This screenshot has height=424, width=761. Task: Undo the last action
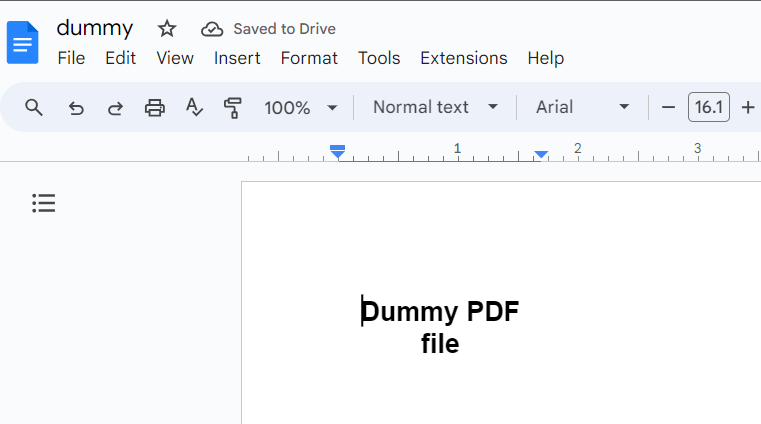(x=76, y=108)
